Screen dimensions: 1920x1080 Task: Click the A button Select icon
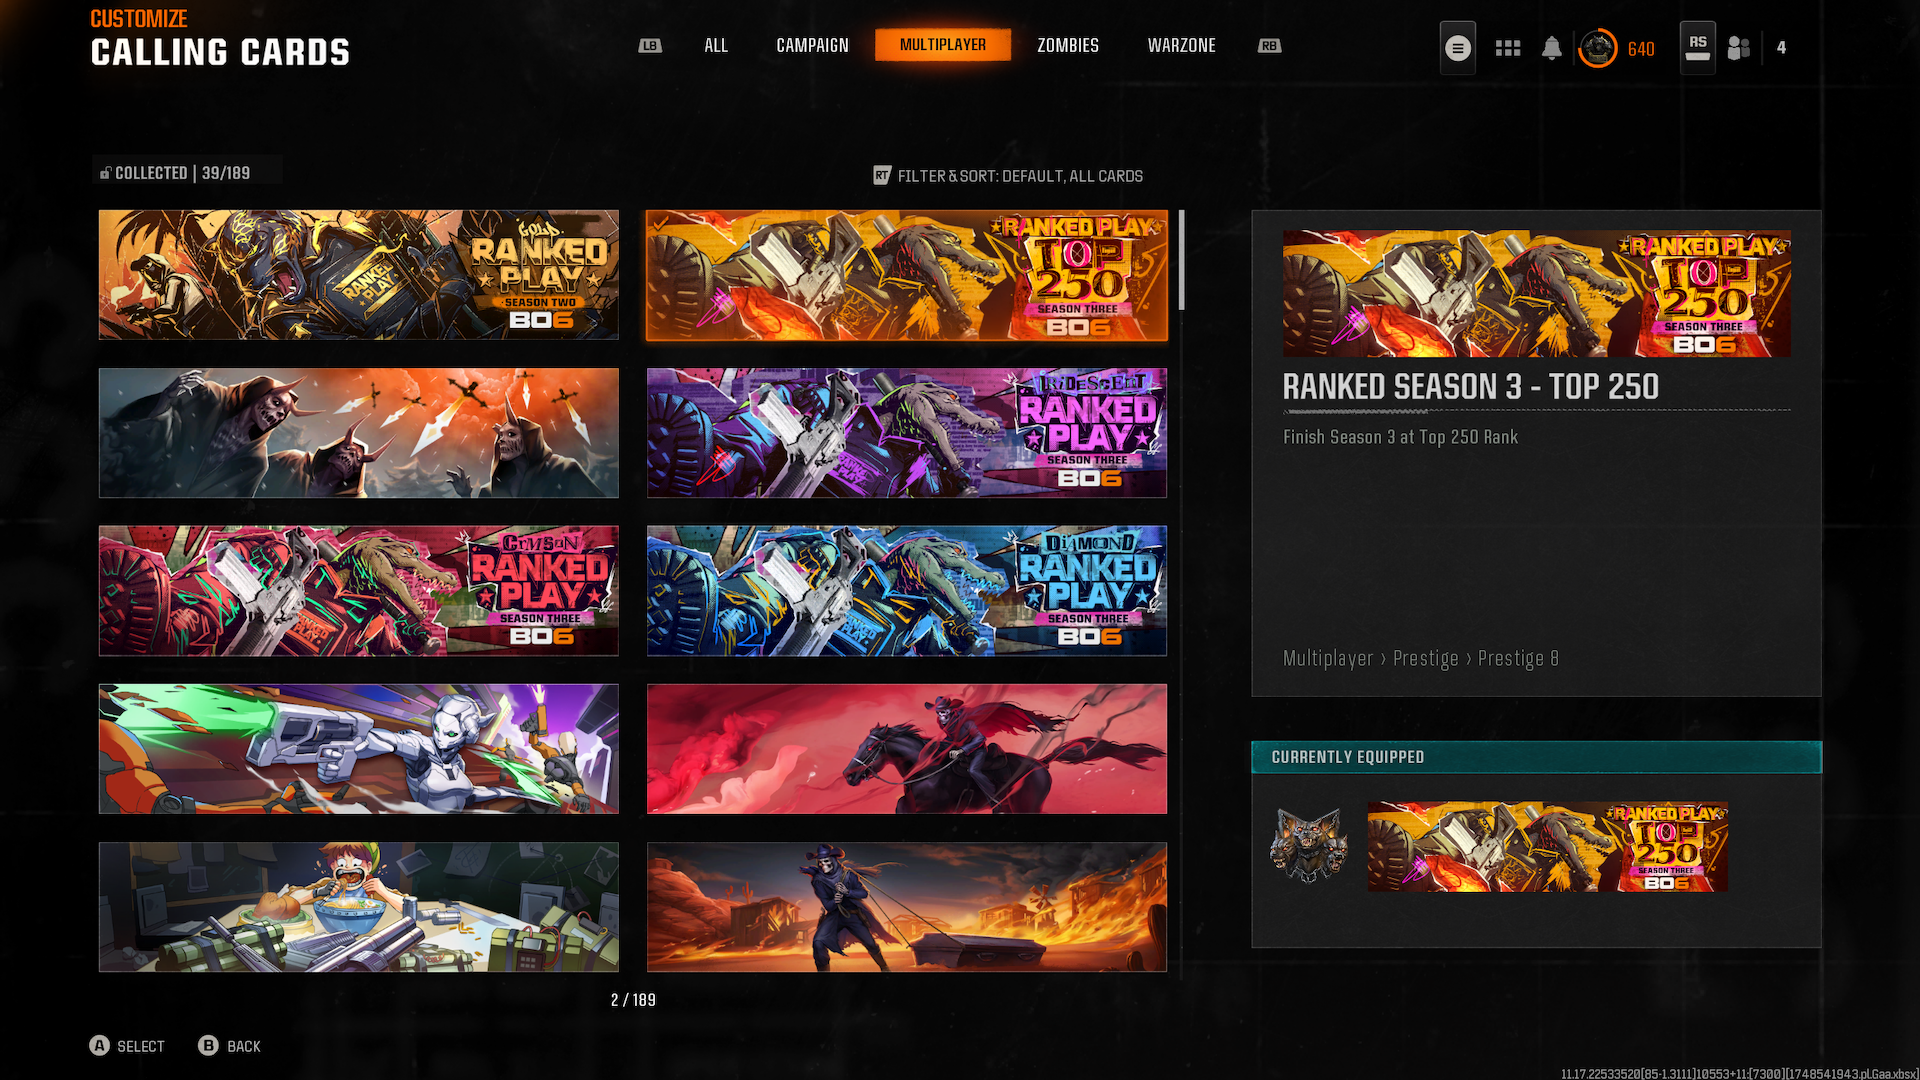(x=99, y=1046)
